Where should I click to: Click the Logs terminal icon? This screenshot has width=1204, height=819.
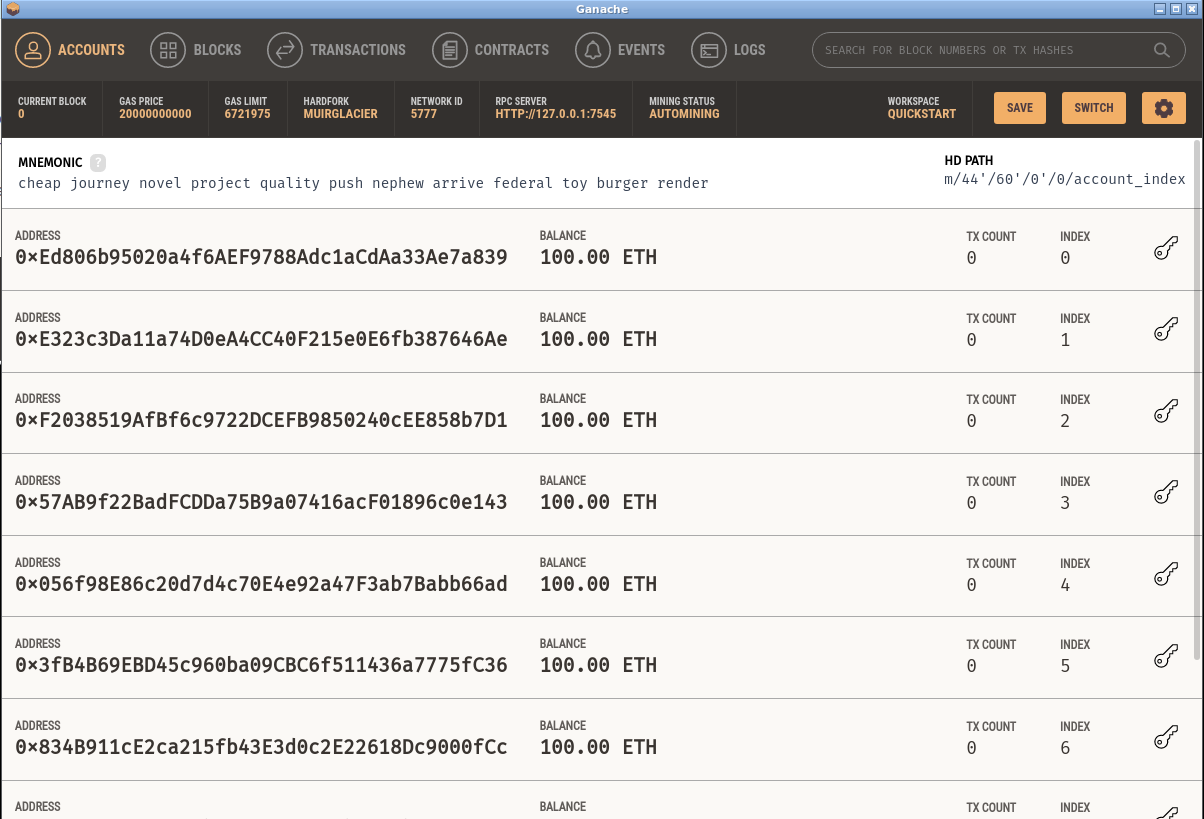pos(709,50)
